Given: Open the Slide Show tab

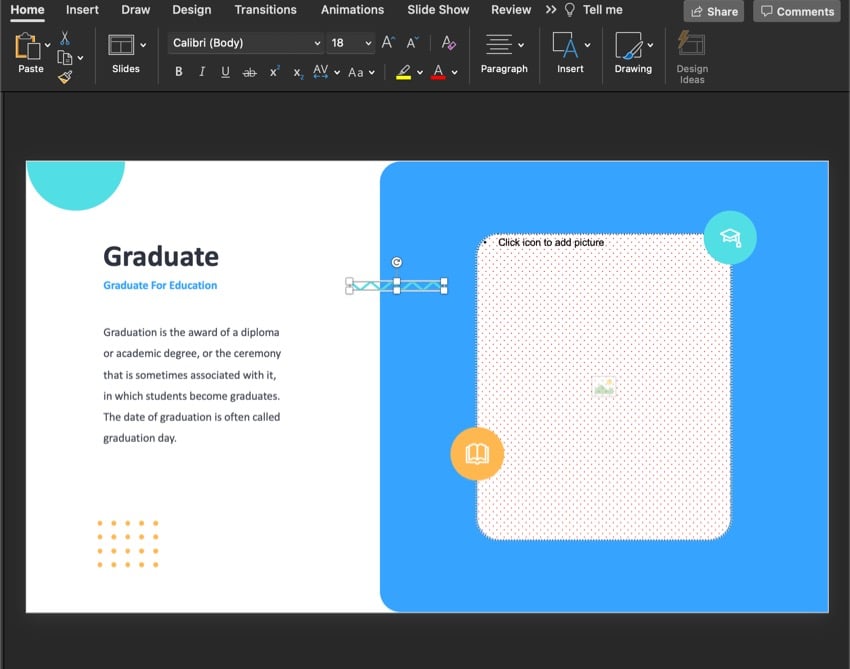Looking at the screenshot, I should click(438, 10).
